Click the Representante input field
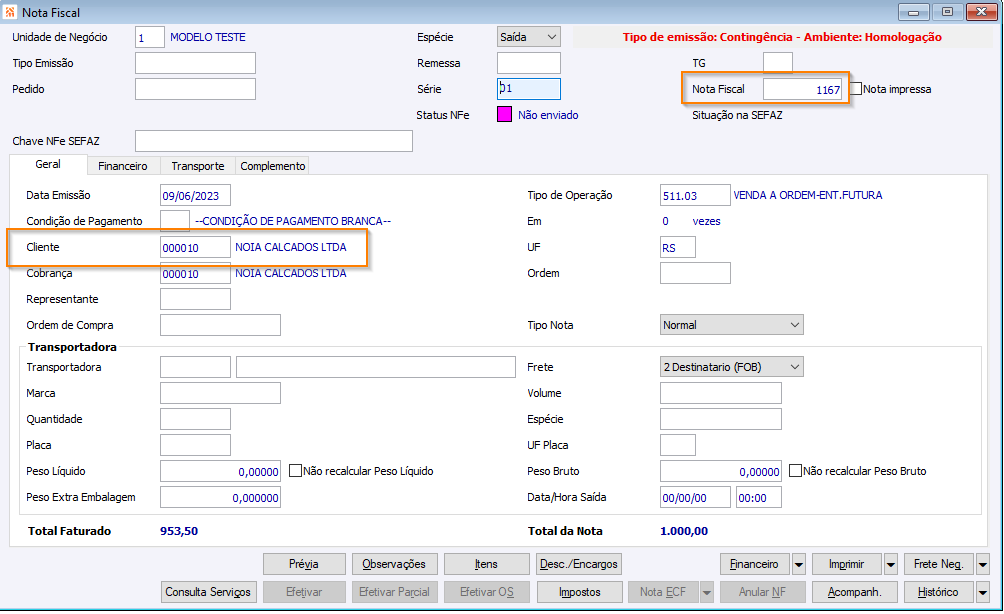This screenshot has height=614, width=1004. 195,299
